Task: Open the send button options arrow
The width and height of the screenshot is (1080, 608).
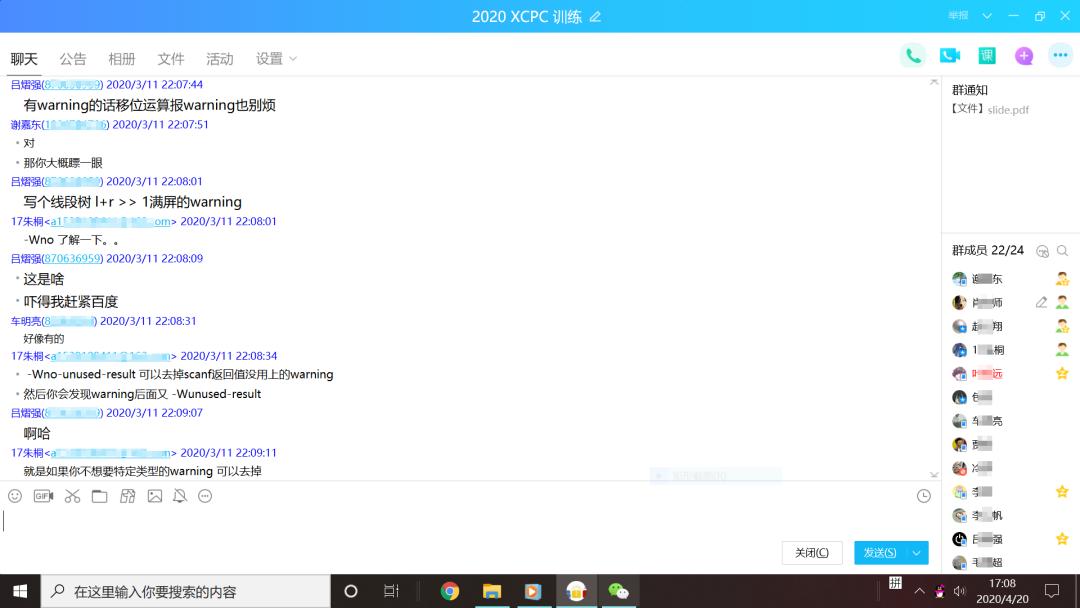Action: pyautogui.click(x=917, y=553)
